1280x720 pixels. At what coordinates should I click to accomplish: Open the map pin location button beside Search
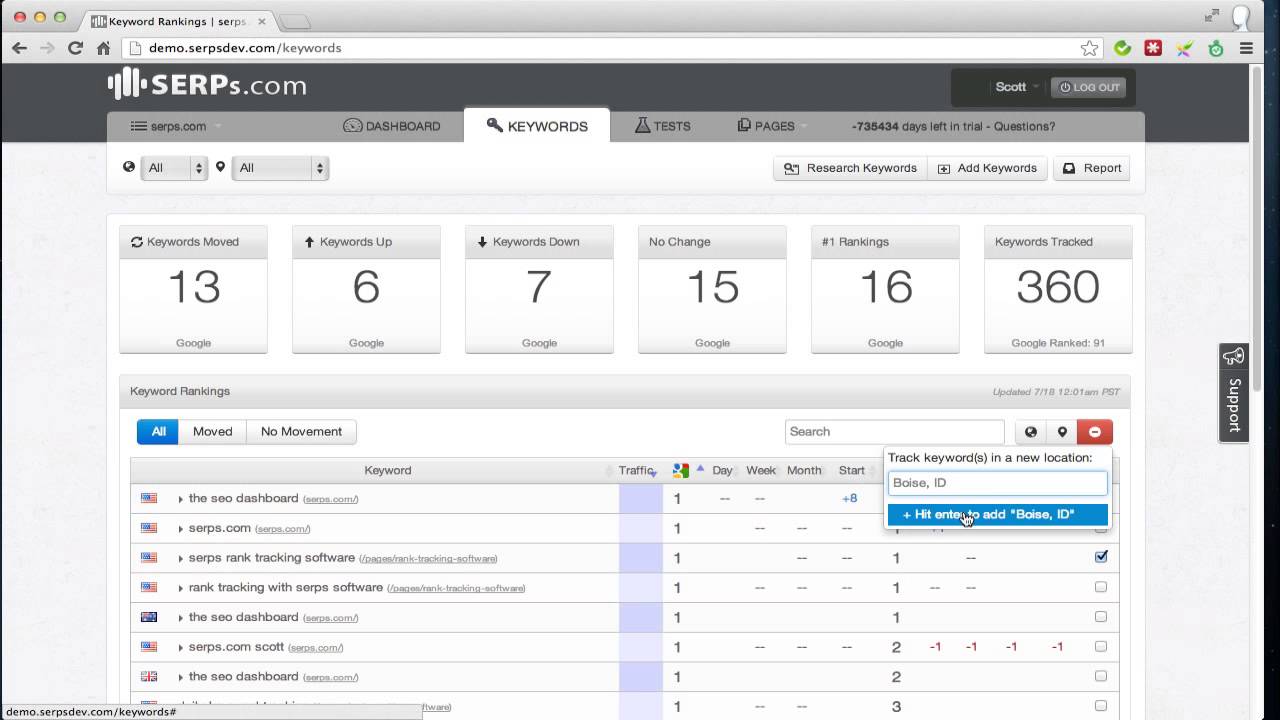[x=1062, y=432]
